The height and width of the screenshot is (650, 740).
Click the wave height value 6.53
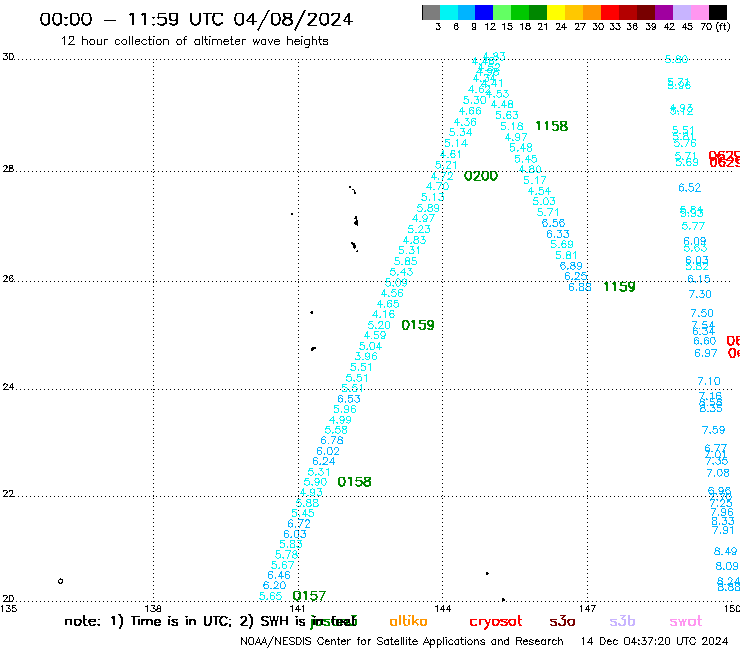(x=349, y=399)
